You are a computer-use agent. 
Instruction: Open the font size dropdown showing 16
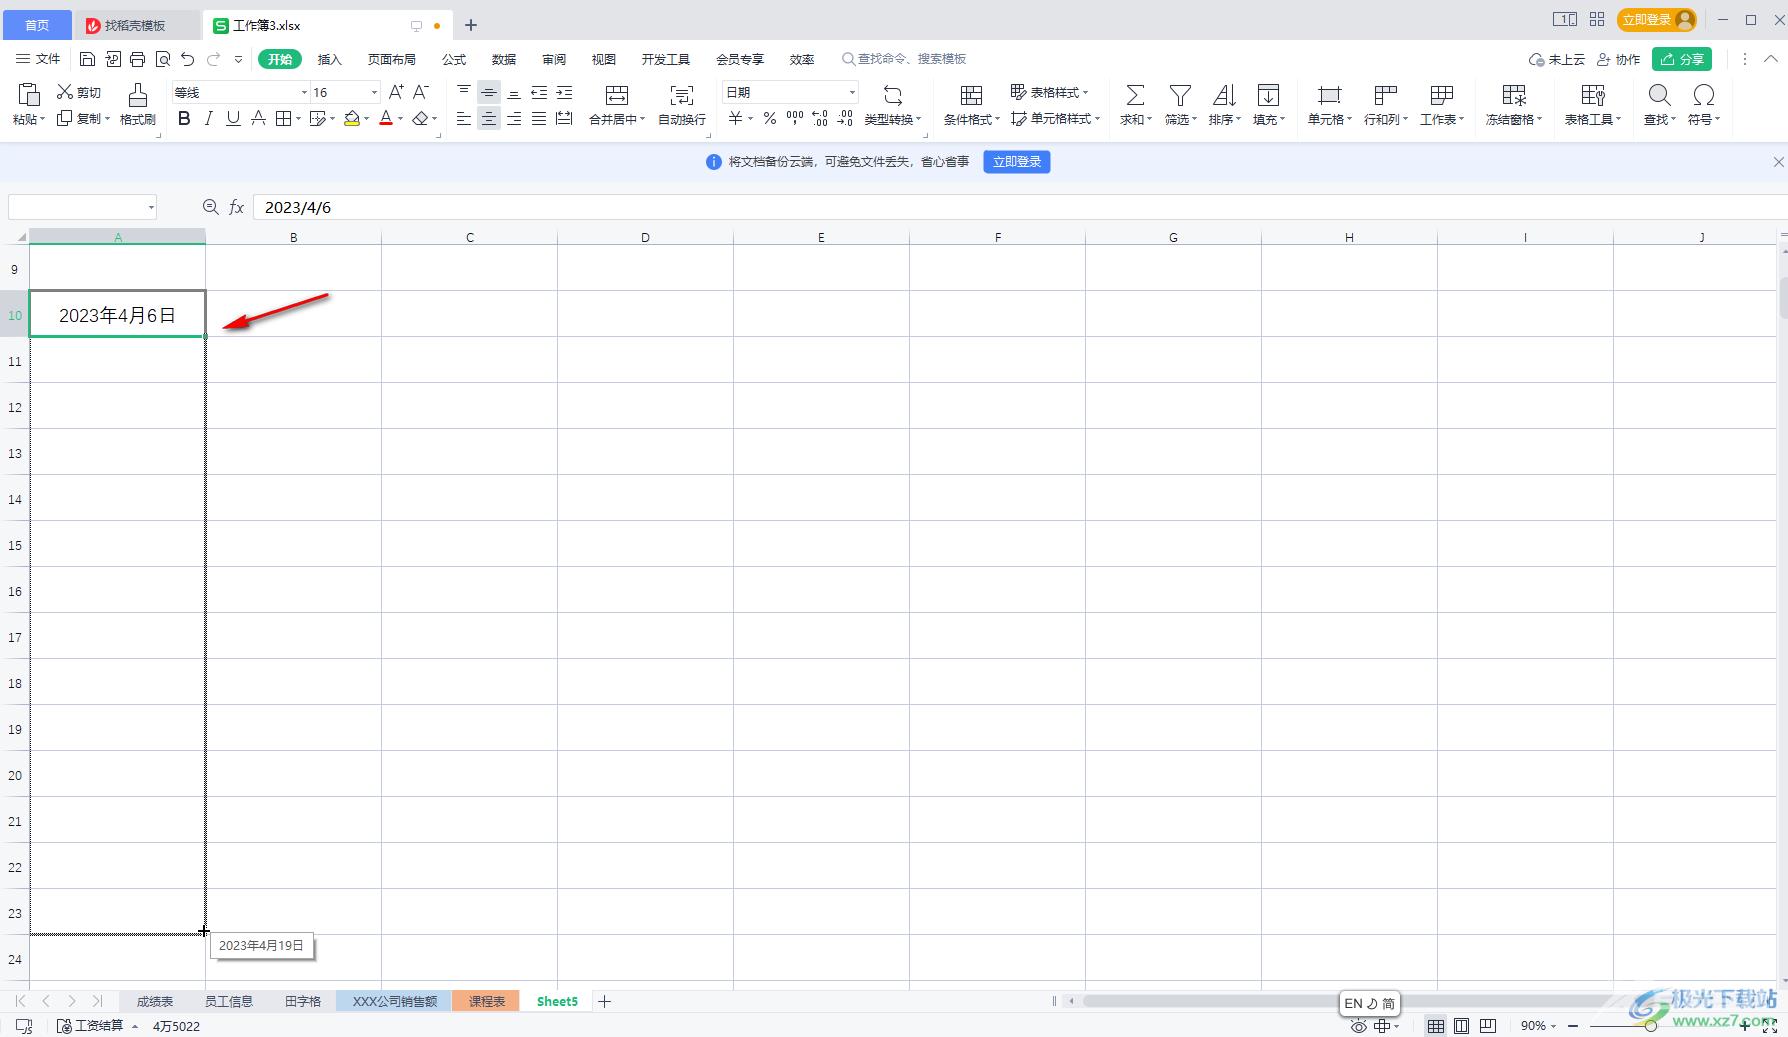pyautogui.click(x=374, y=92)
